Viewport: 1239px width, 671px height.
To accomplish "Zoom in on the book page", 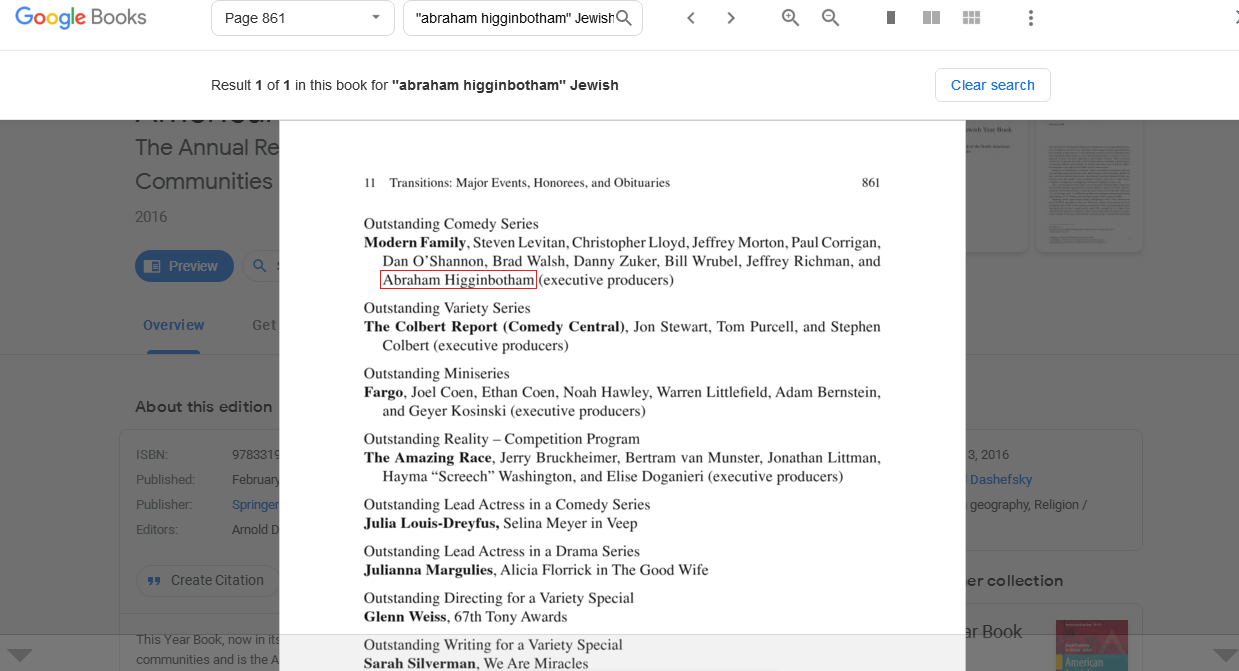I will tap(791, 18).
